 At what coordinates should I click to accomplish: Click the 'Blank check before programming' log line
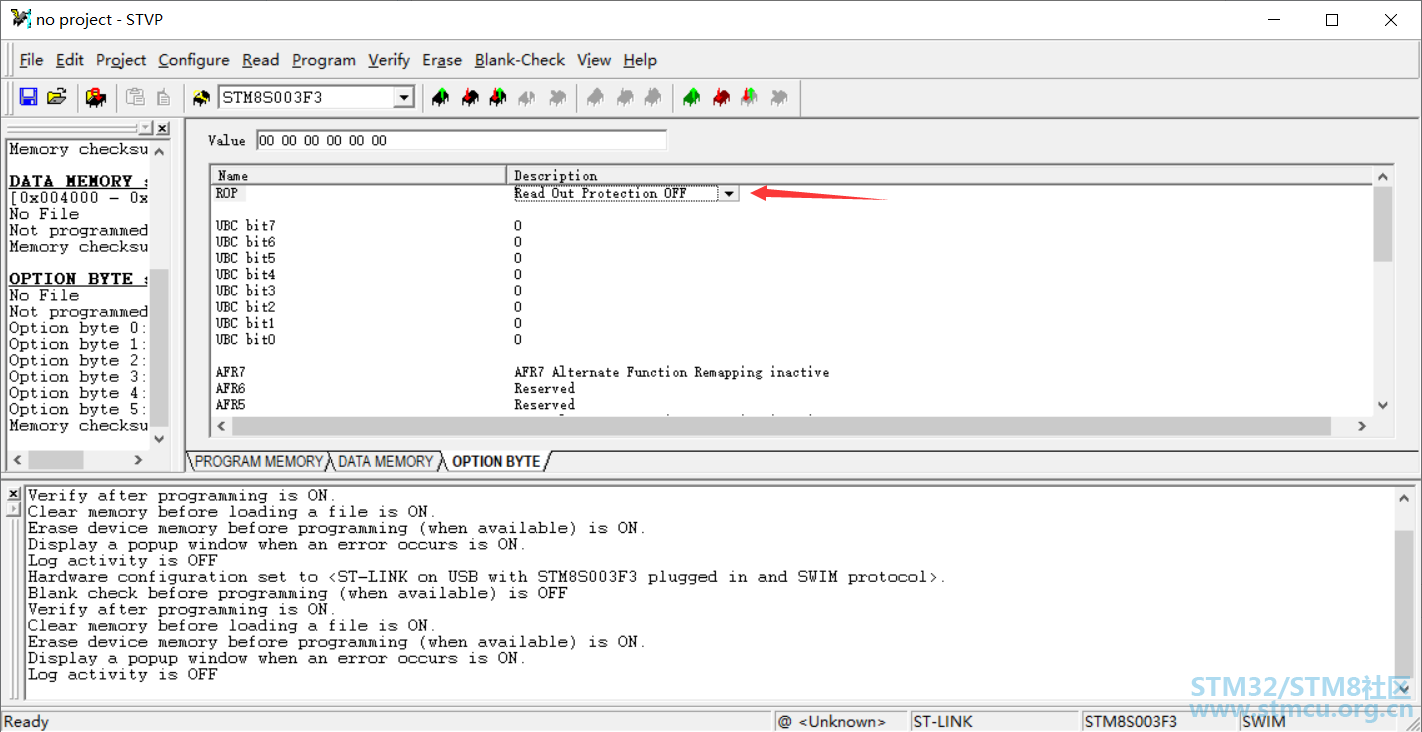(x=297, y=593)
